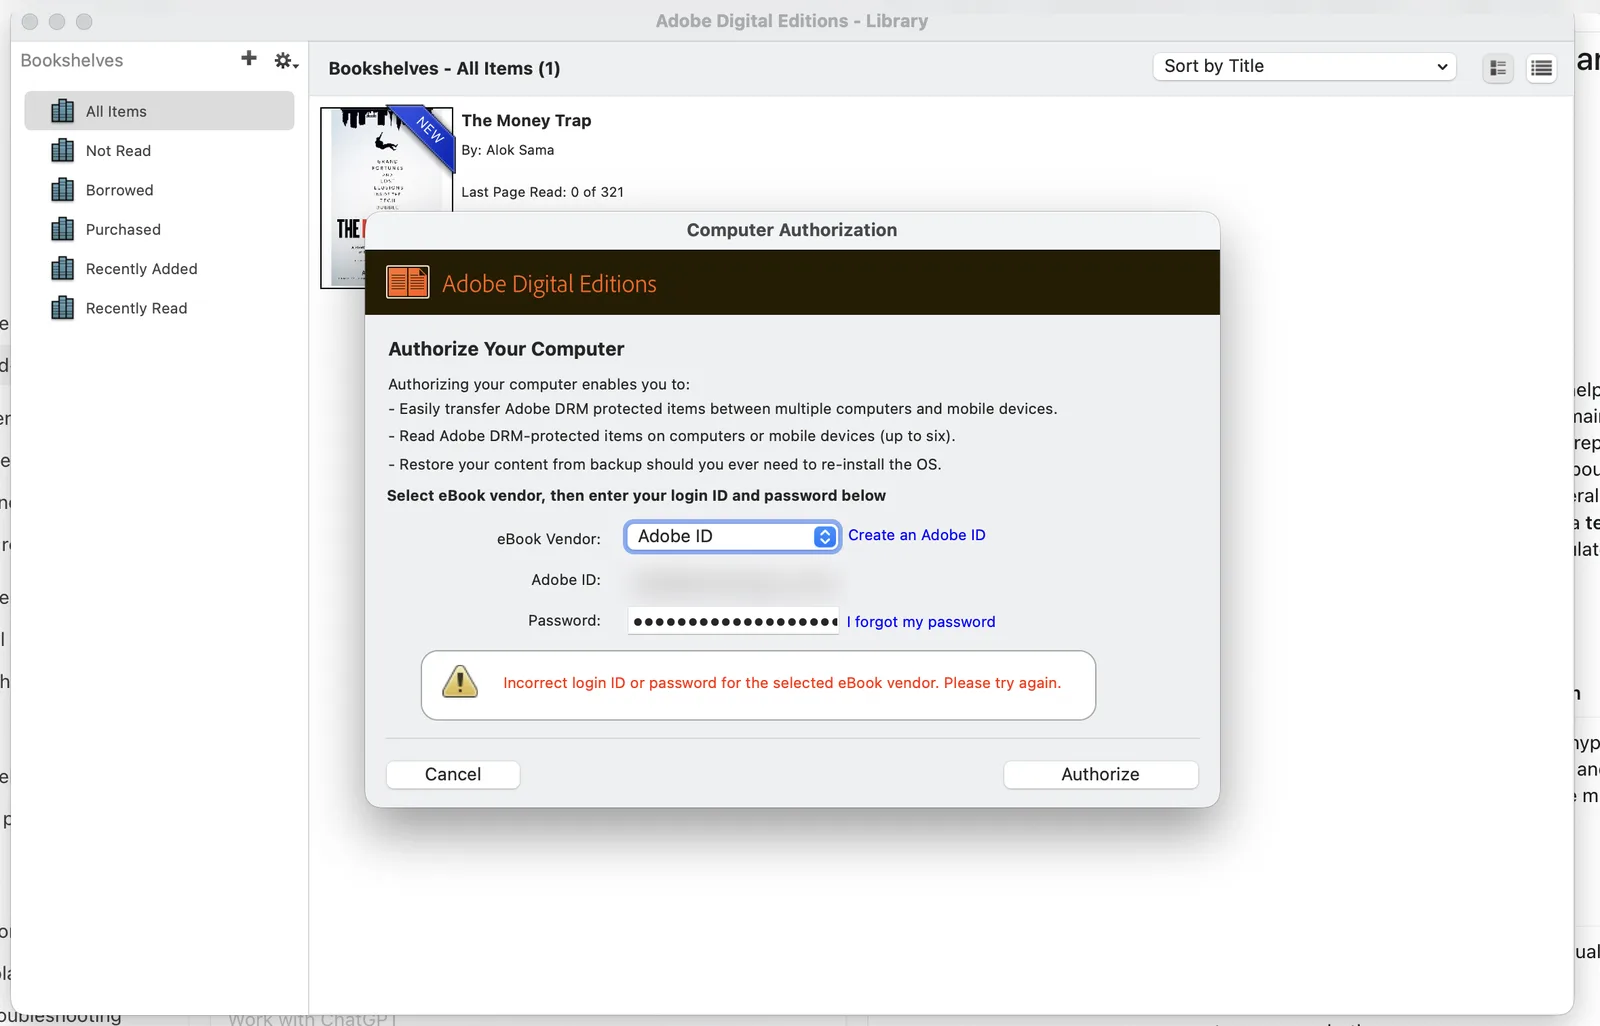Click the Recently Read bookshelf icon
The height and width of the screenshot is (1026, 1600).
click(x=62, y=307)
